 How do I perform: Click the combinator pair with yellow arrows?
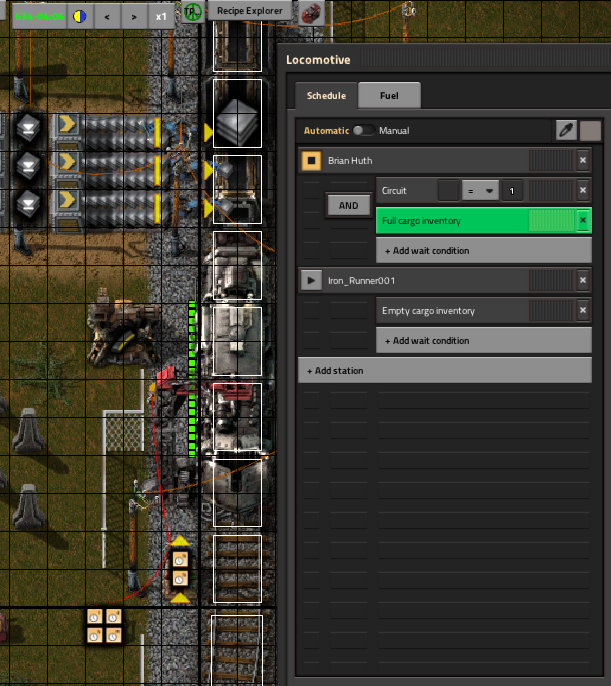180,569
